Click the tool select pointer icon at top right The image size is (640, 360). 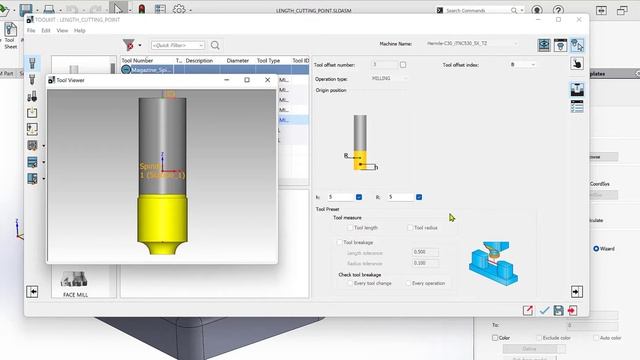click(x=577, y=45)
